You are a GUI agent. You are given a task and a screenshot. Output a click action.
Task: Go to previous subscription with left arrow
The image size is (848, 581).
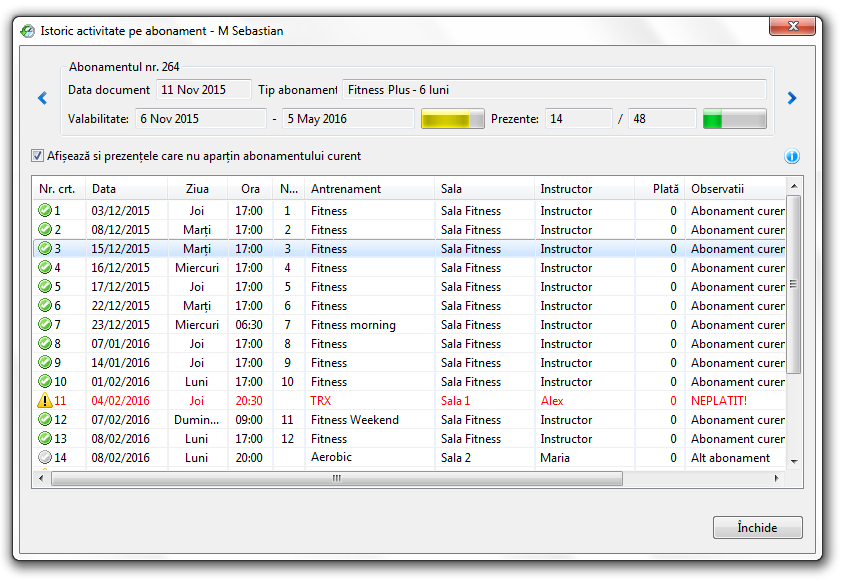click(42, 98)
